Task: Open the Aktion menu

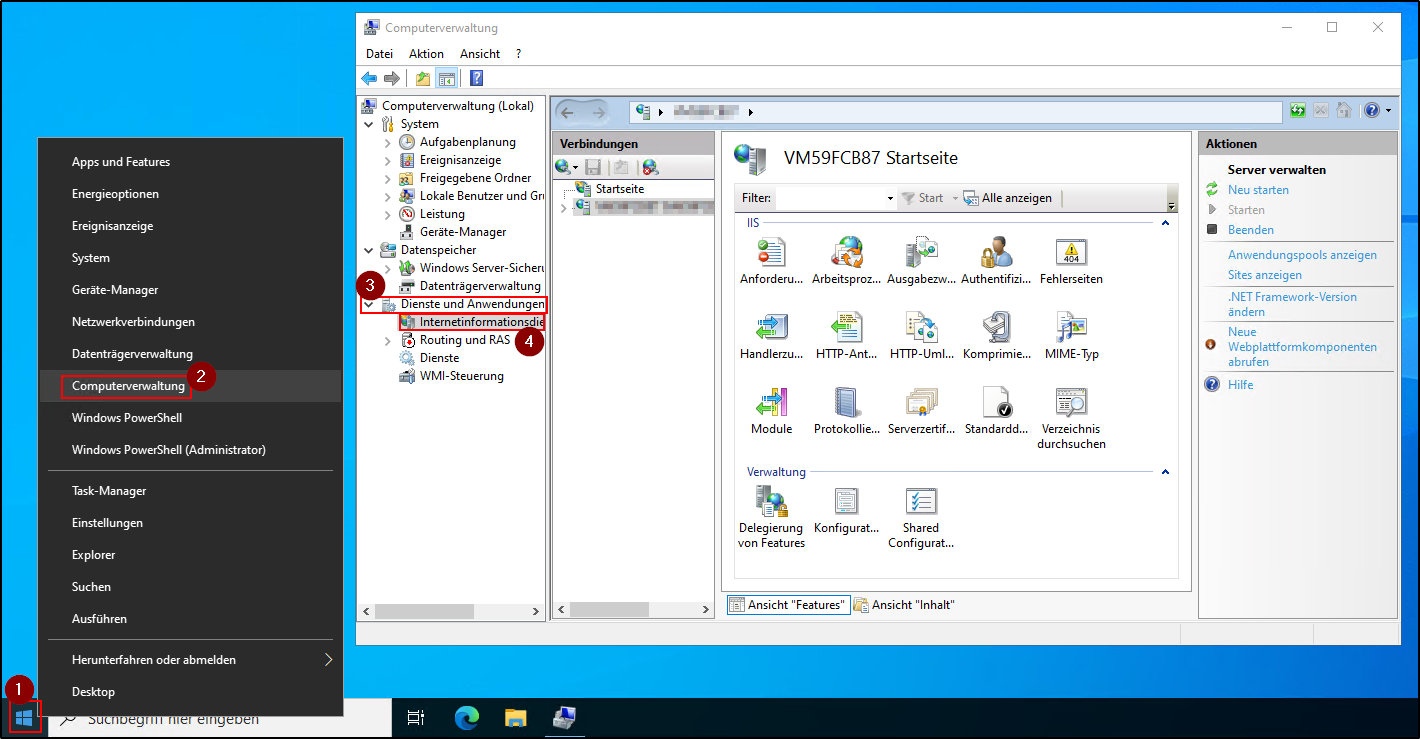Action: point(426,53)
